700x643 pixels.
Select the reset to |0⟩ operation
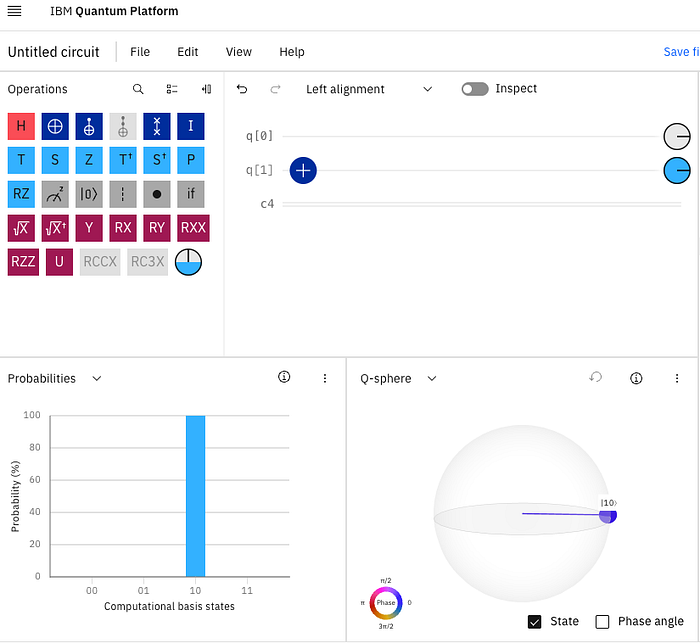click(x=89, y=194)
